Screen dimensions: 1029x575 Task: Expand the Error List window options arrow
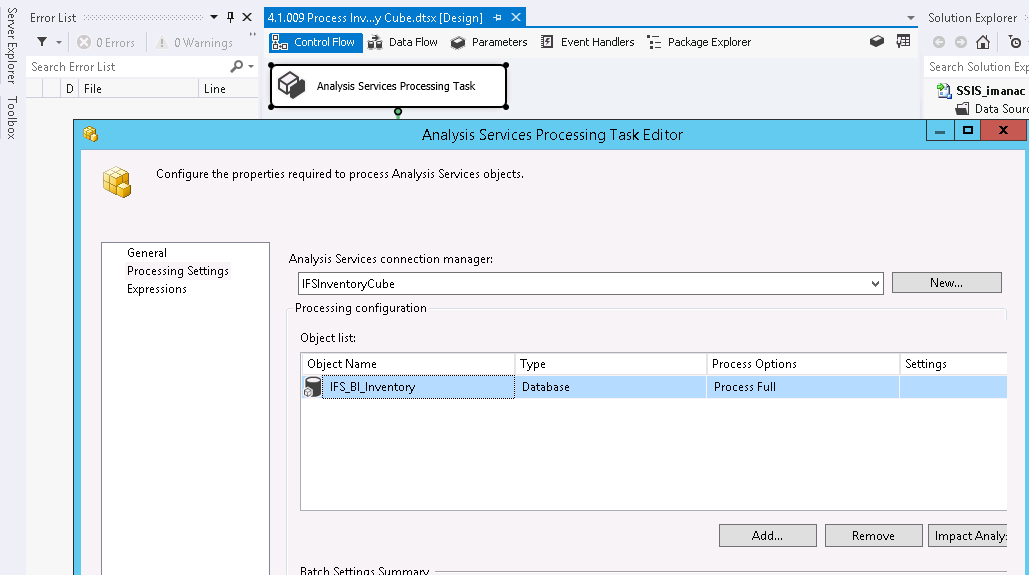point(214,18)
